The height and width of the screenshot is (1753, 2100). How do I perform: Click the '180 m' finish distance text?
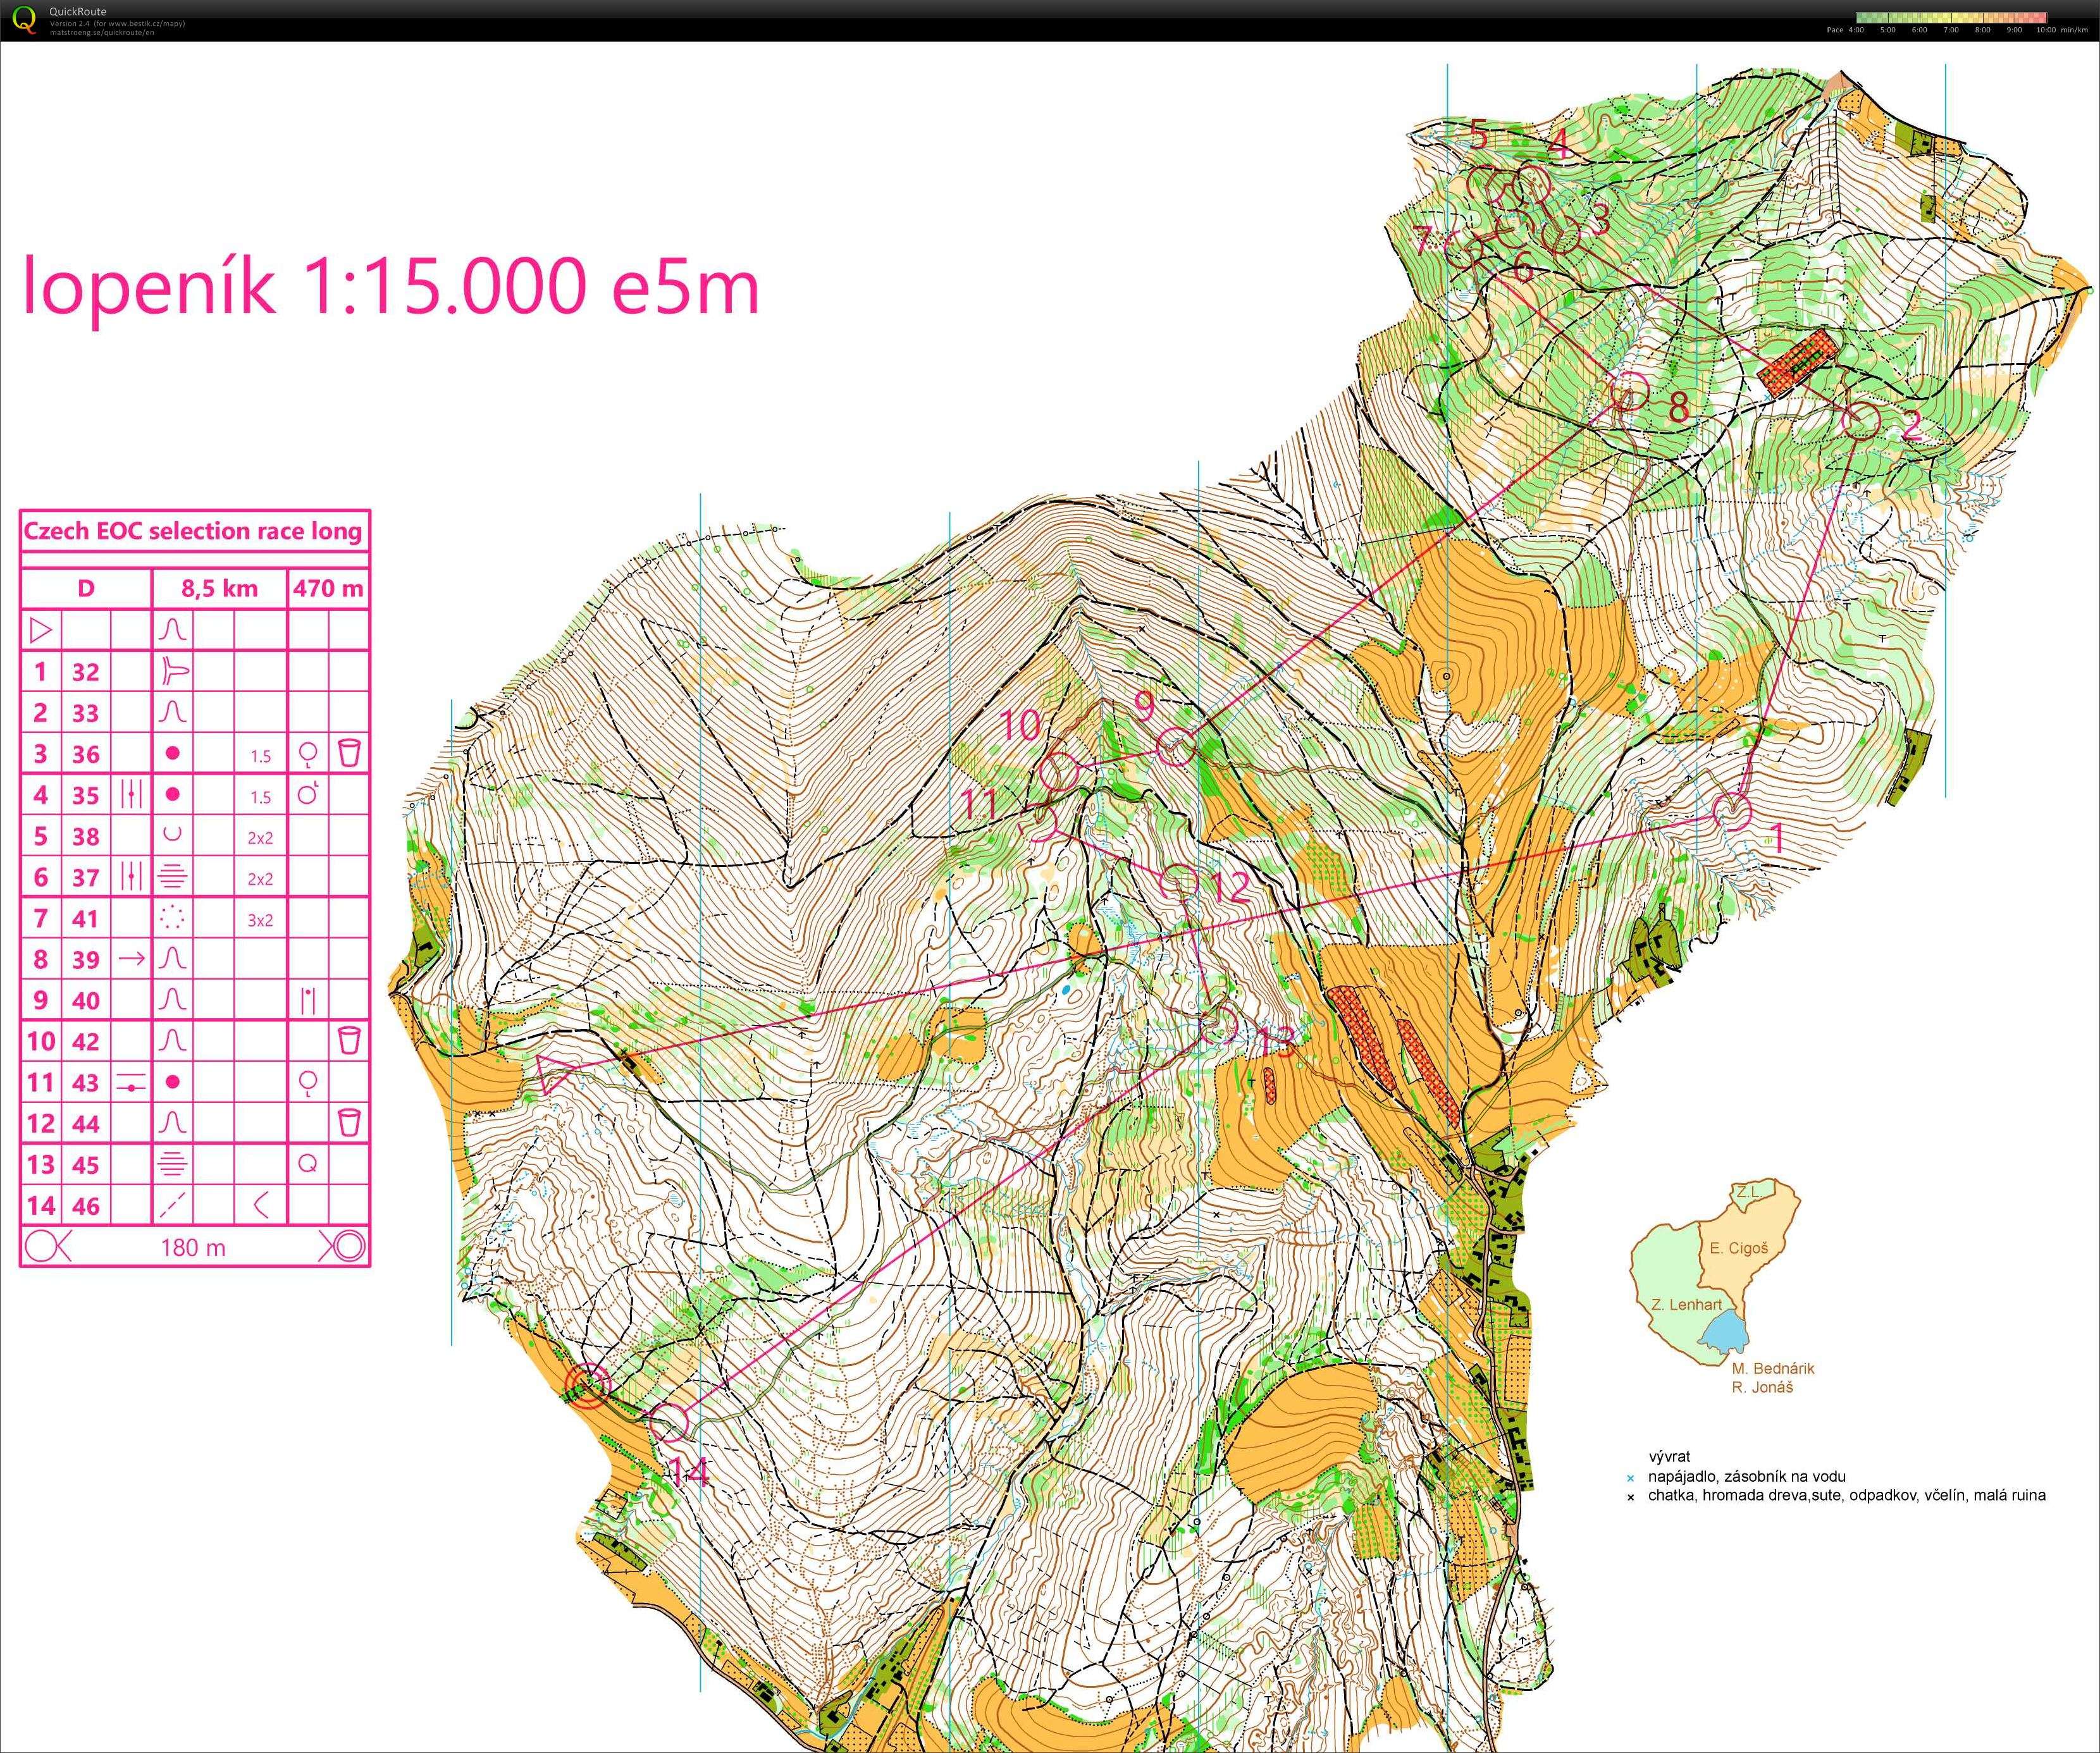193,1247
